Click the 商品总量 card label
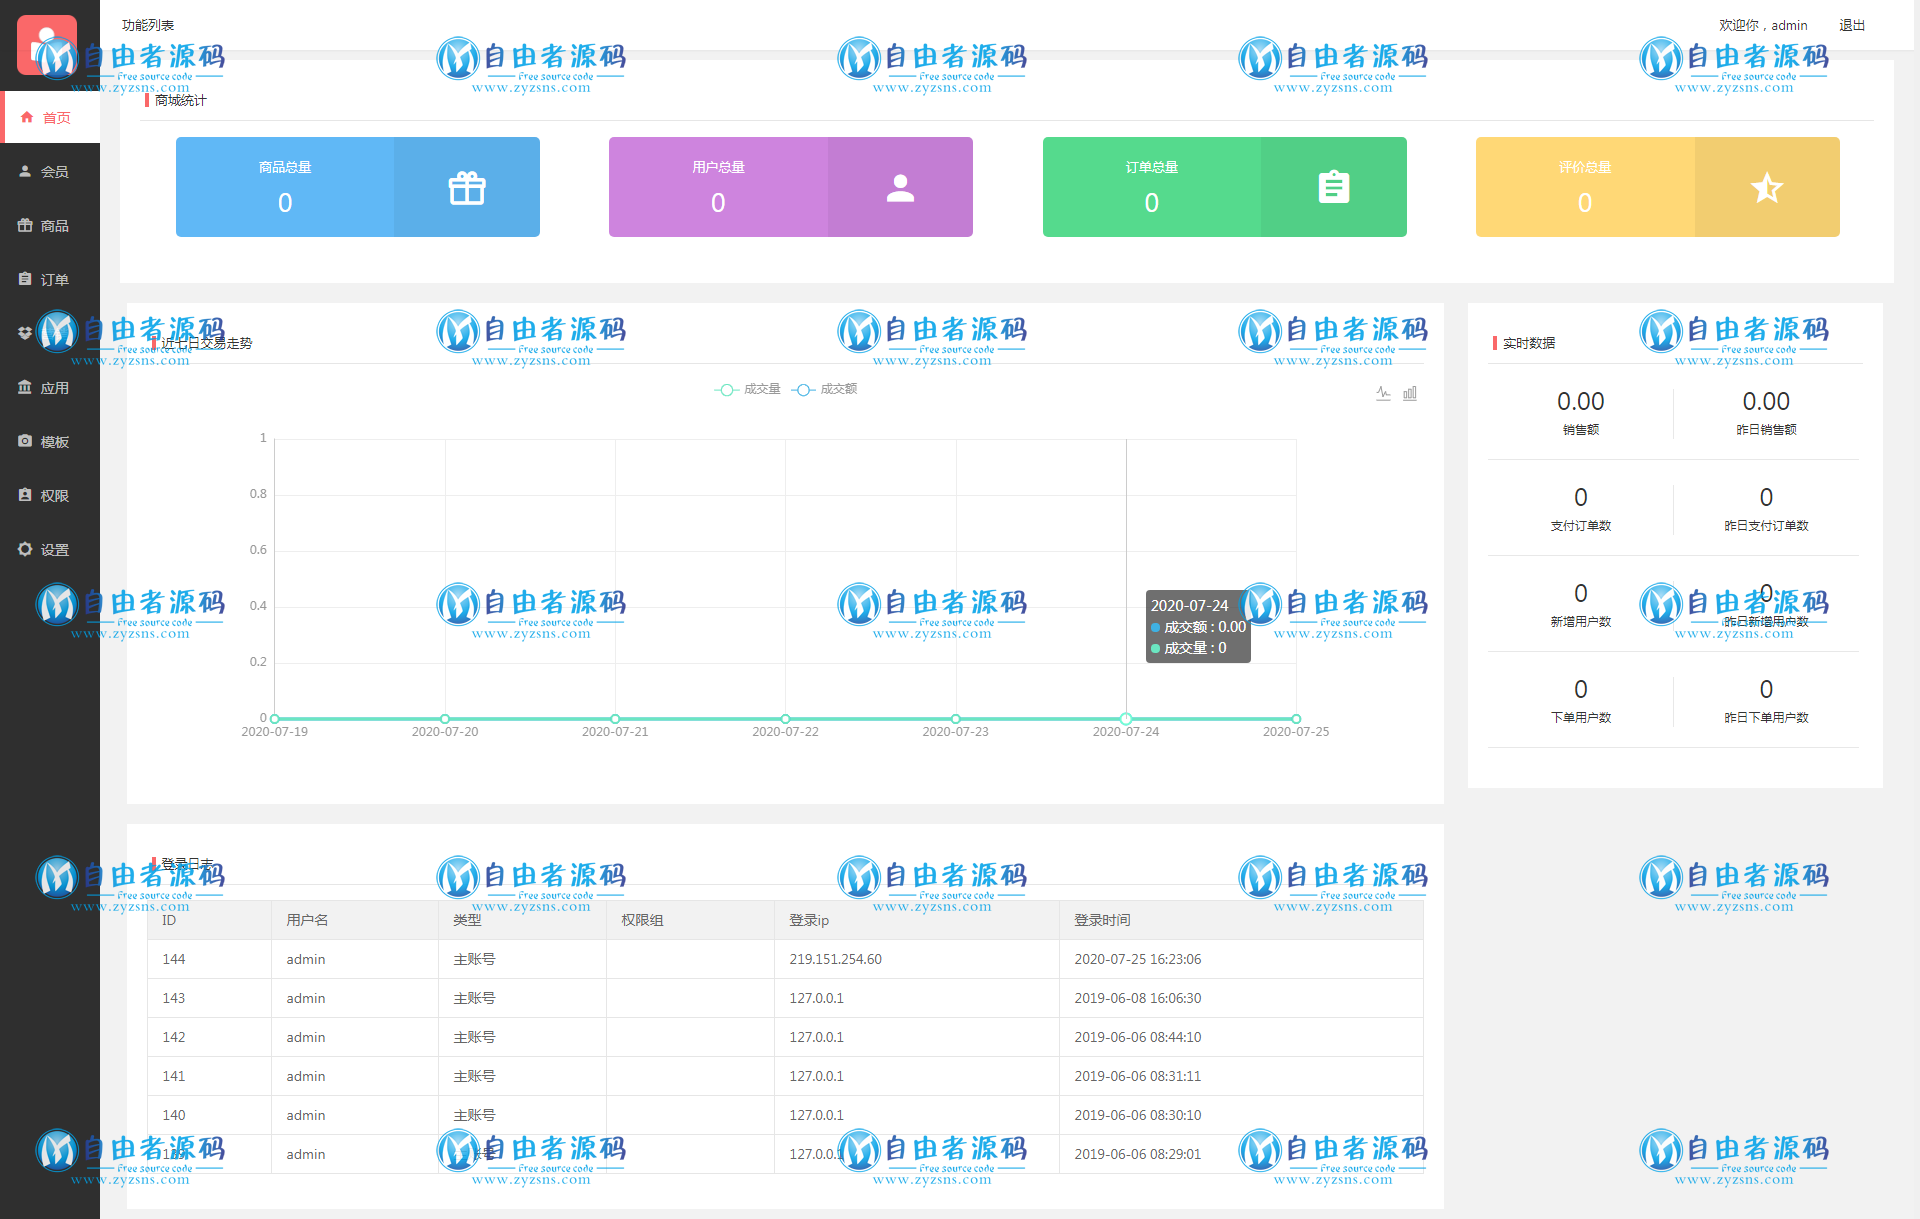 [285, 167]
